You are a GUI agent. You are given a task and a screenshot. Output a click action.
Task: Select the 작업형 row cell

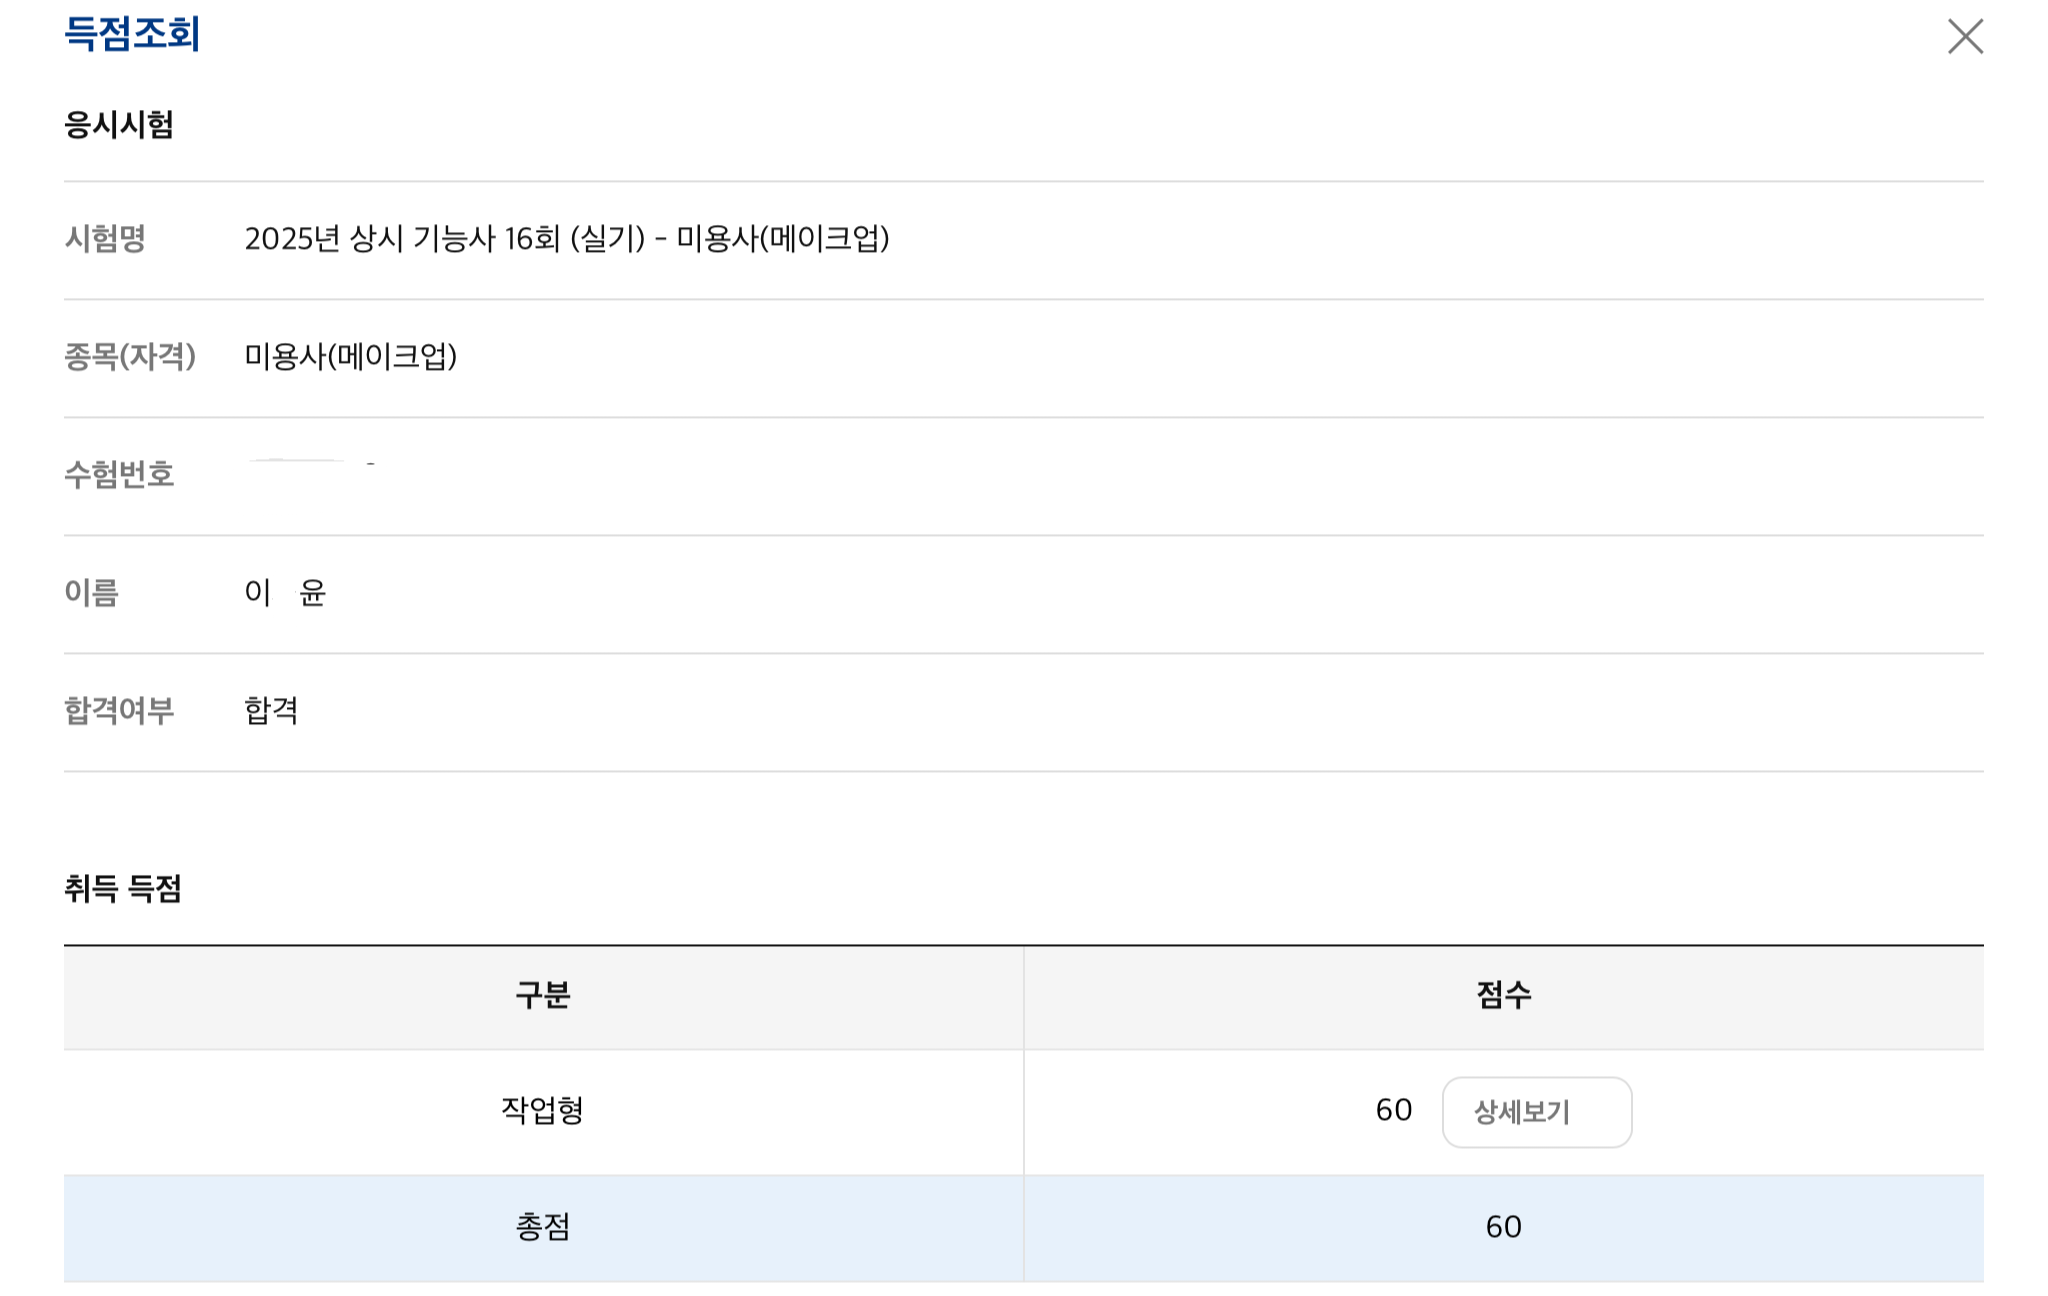[x=543, y=1111]
